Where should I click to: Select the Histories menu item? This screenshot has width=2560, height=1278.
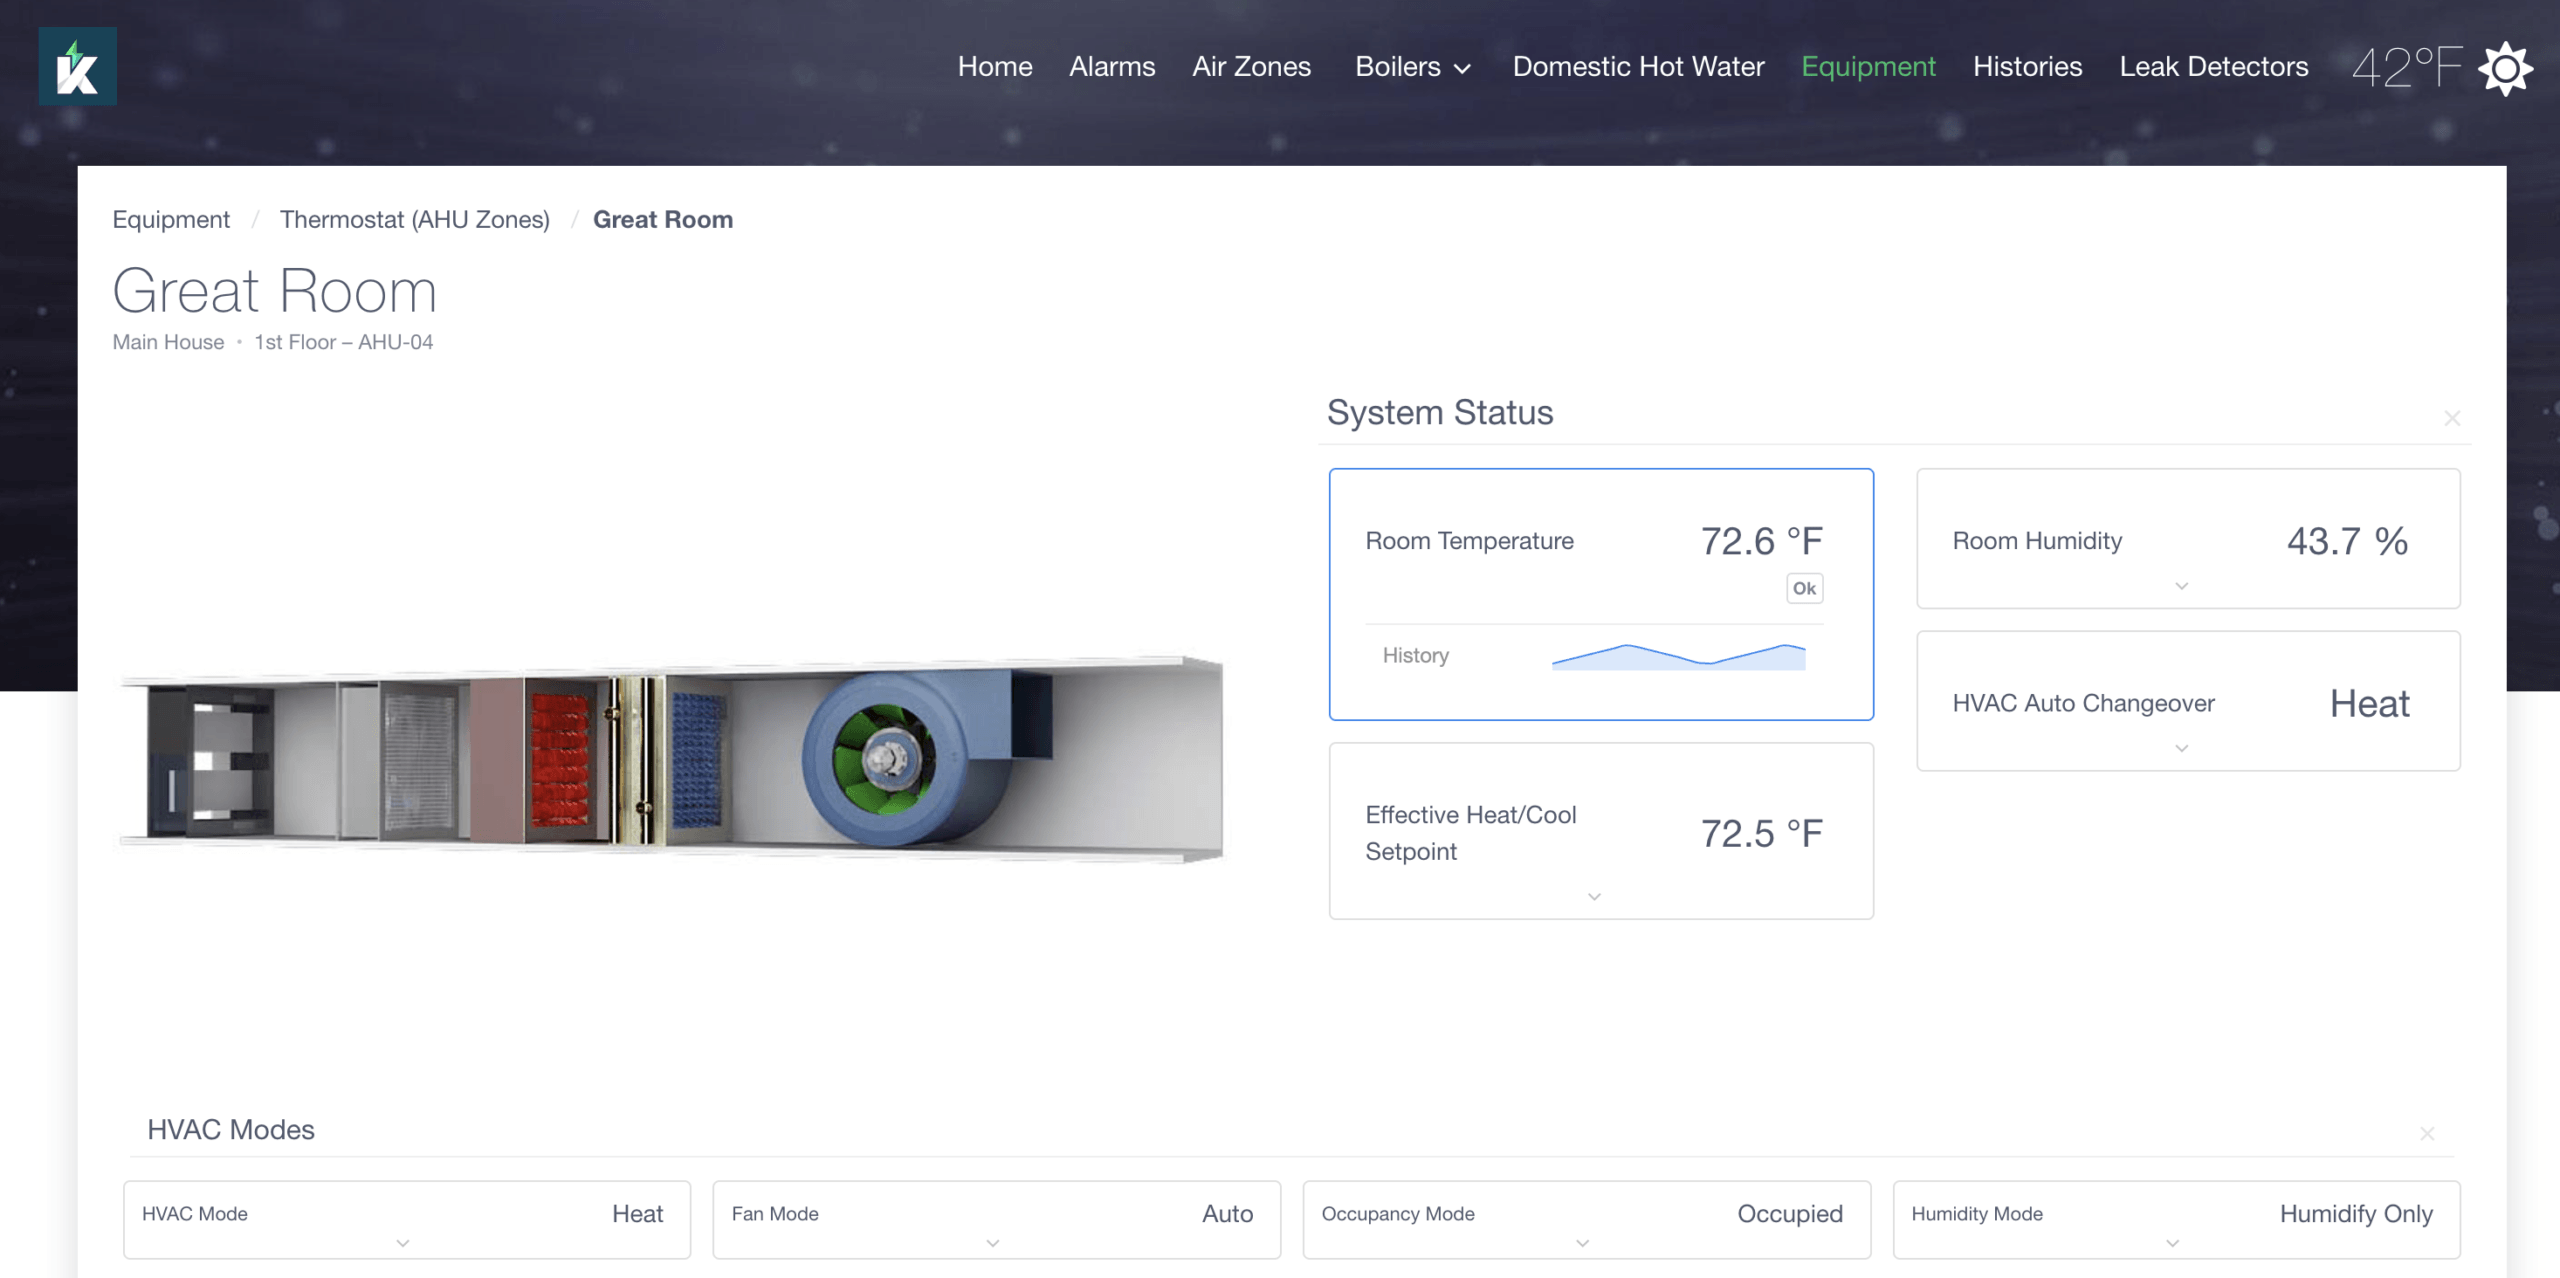(2026, 67)
